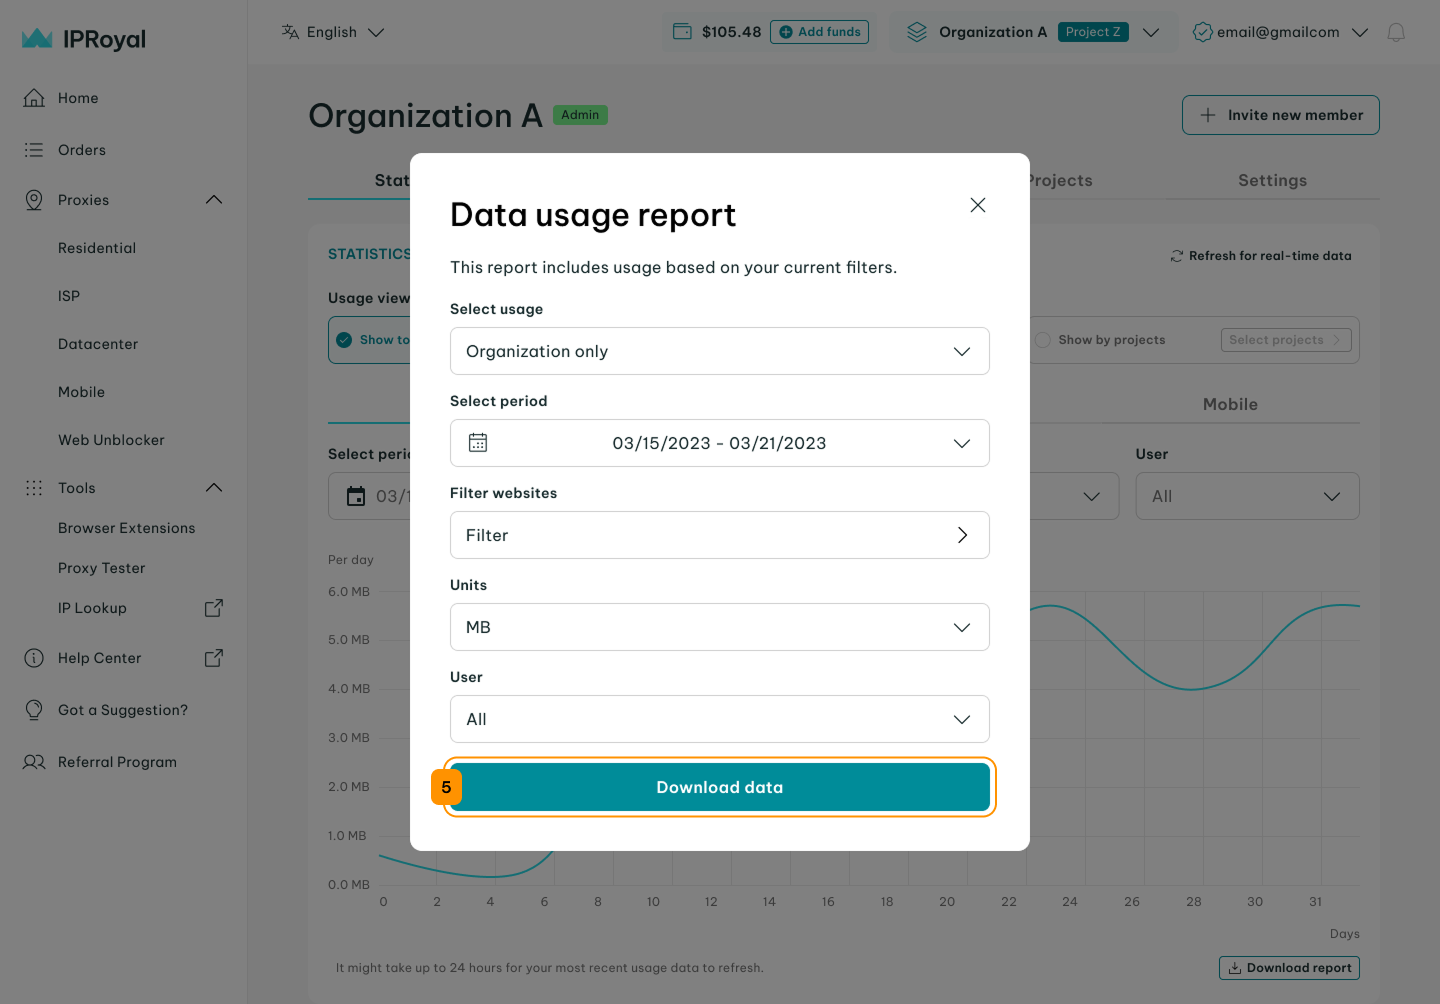Click the IP Lookup external link icon
Screen dimensions: 1440x1004
(213, 608)
